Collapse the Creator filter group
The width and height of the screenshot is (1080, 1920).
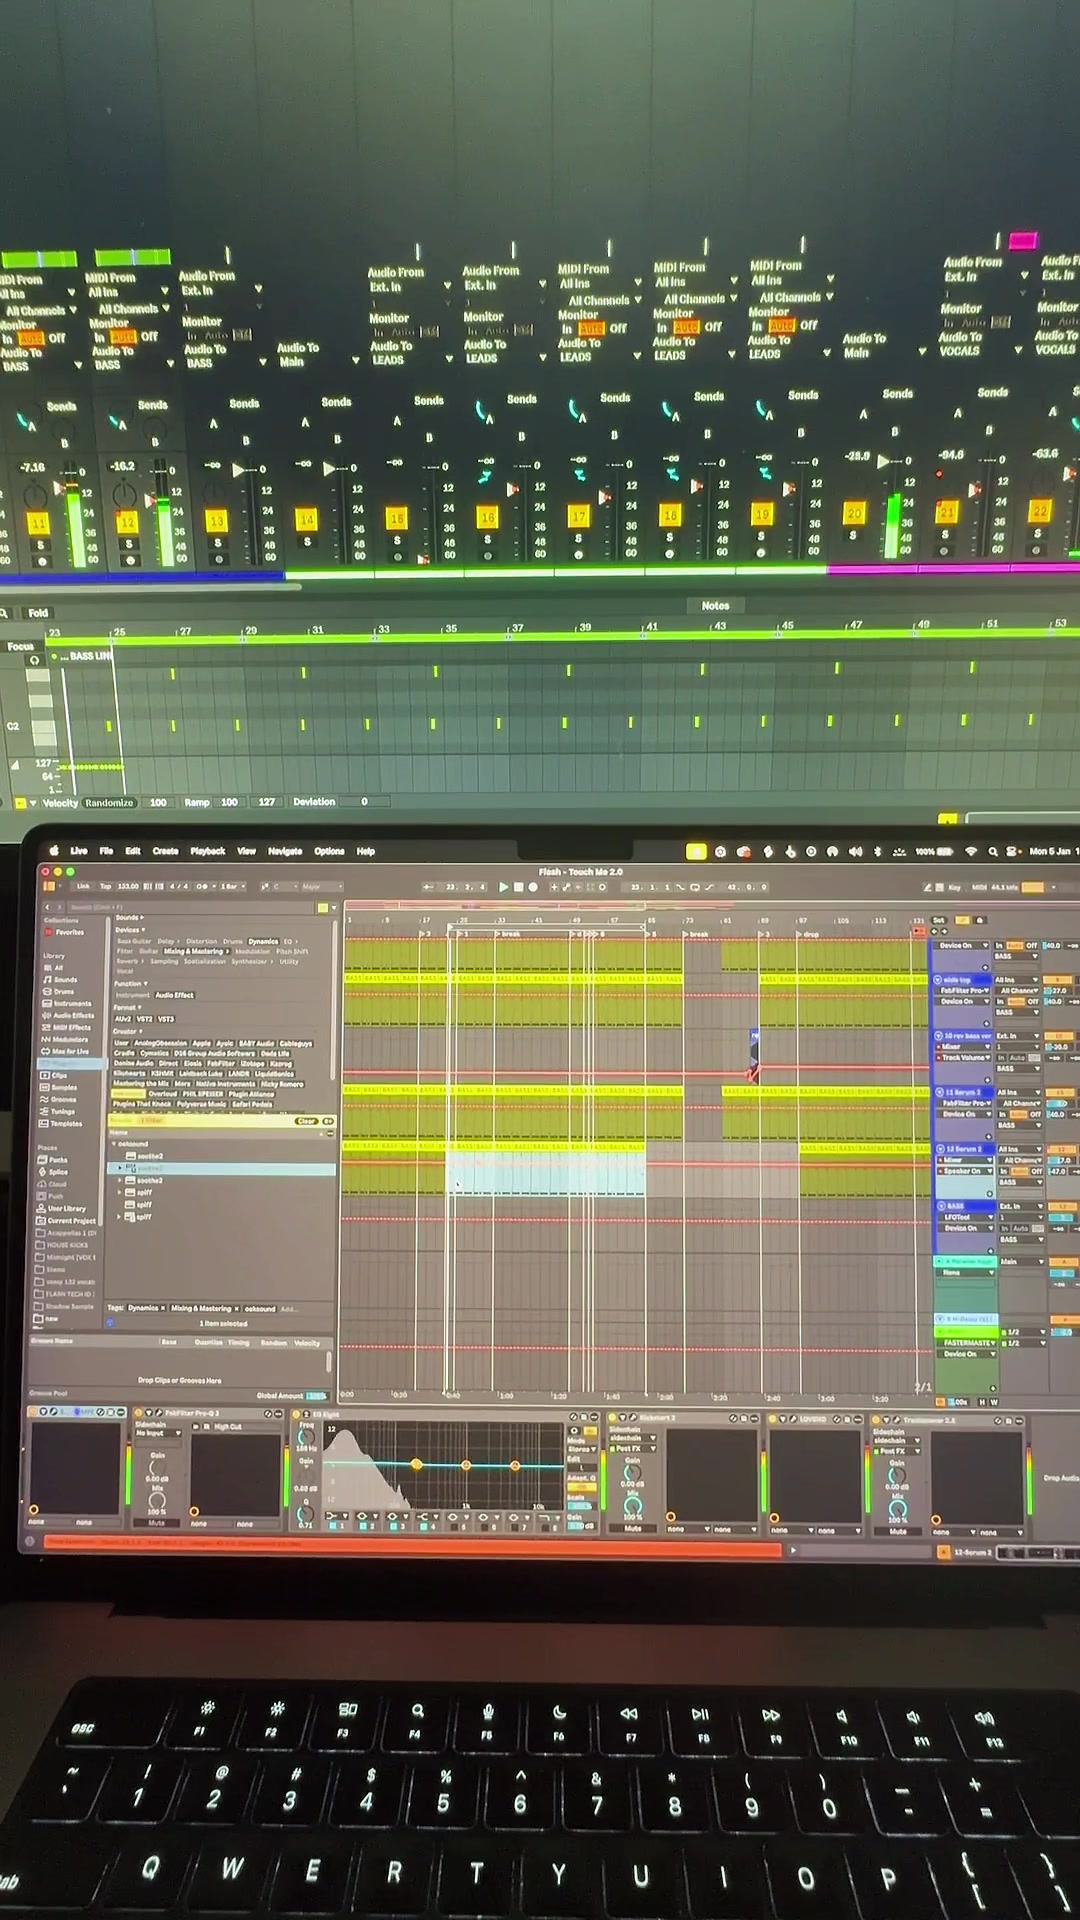coord(127,1031)
